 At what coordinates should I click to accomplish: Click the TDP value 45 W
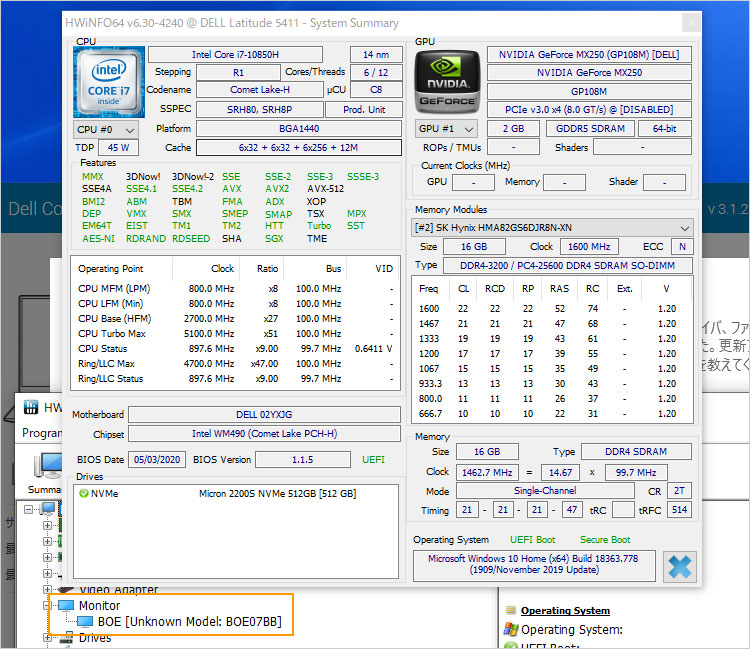coord(118,147)
